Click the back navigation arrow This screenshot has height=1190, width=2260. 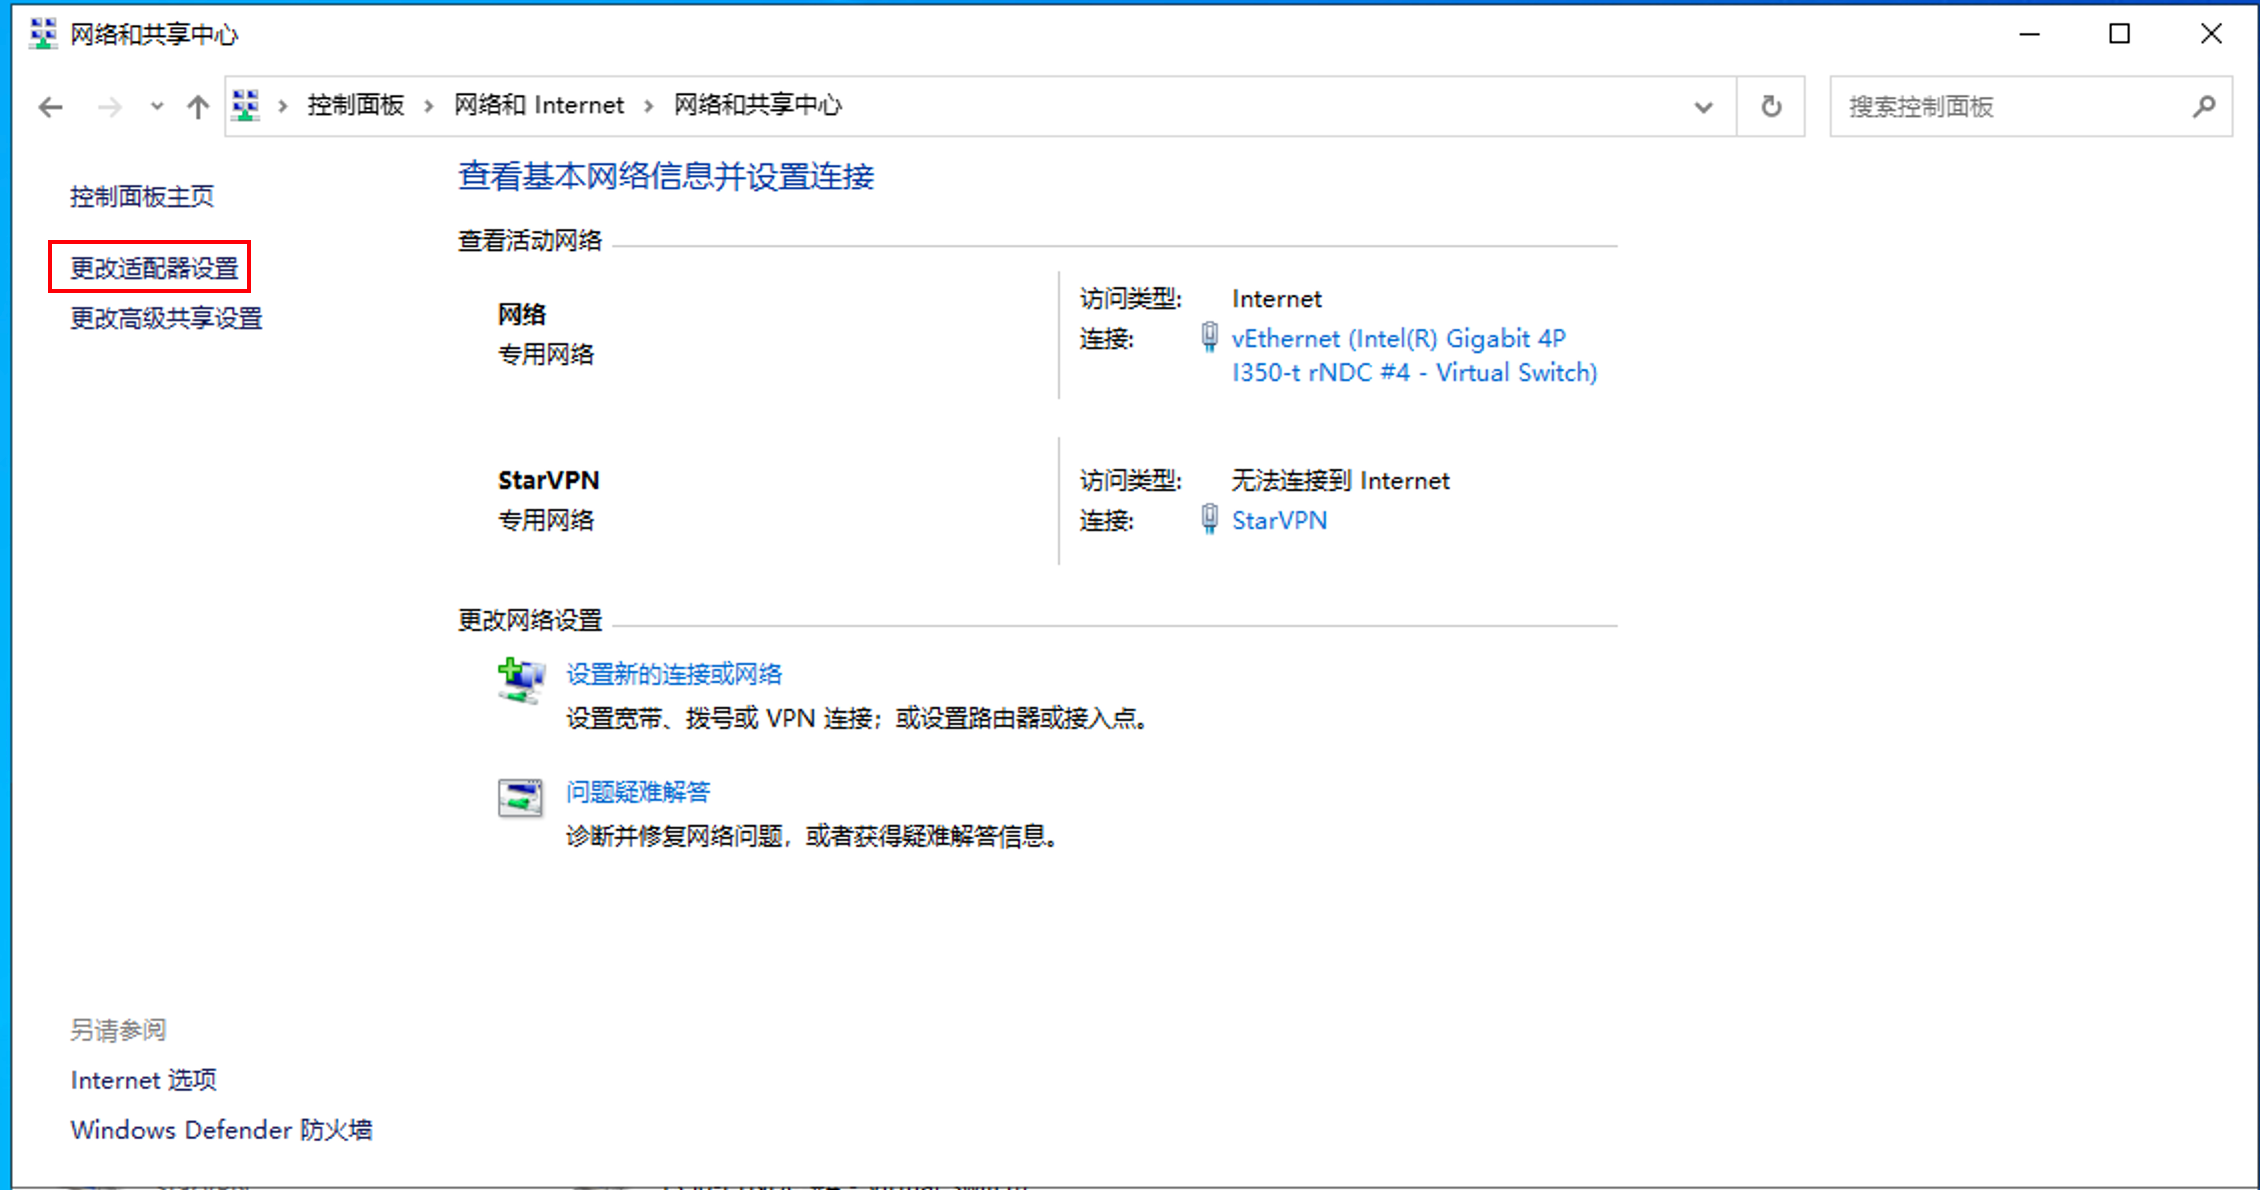coord(50,107)
